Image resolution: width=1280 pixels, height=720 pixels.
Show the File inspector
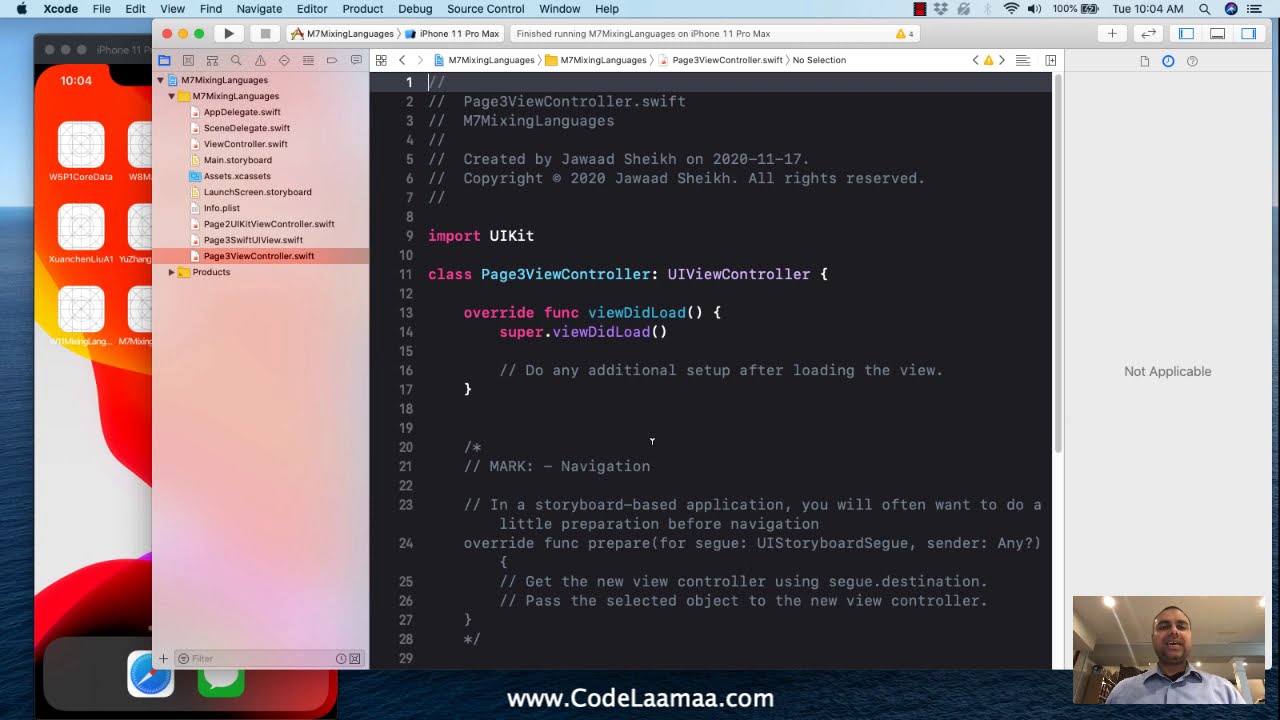(1145, 61)
